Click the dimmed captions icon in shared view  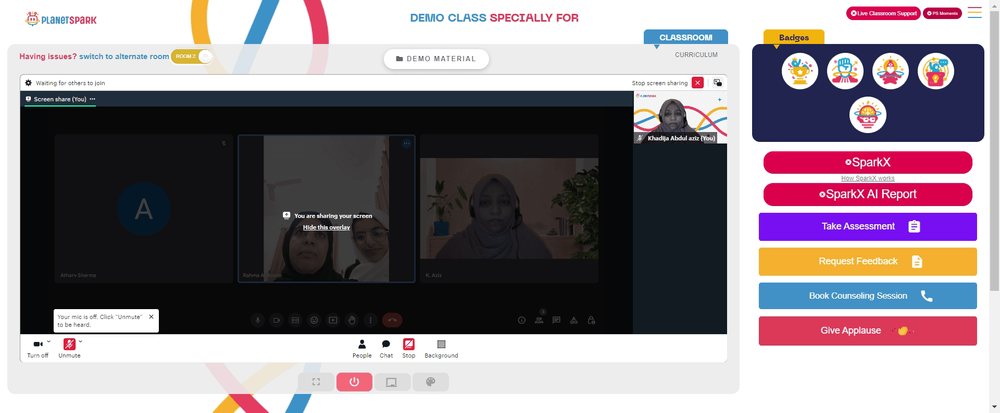295,320
